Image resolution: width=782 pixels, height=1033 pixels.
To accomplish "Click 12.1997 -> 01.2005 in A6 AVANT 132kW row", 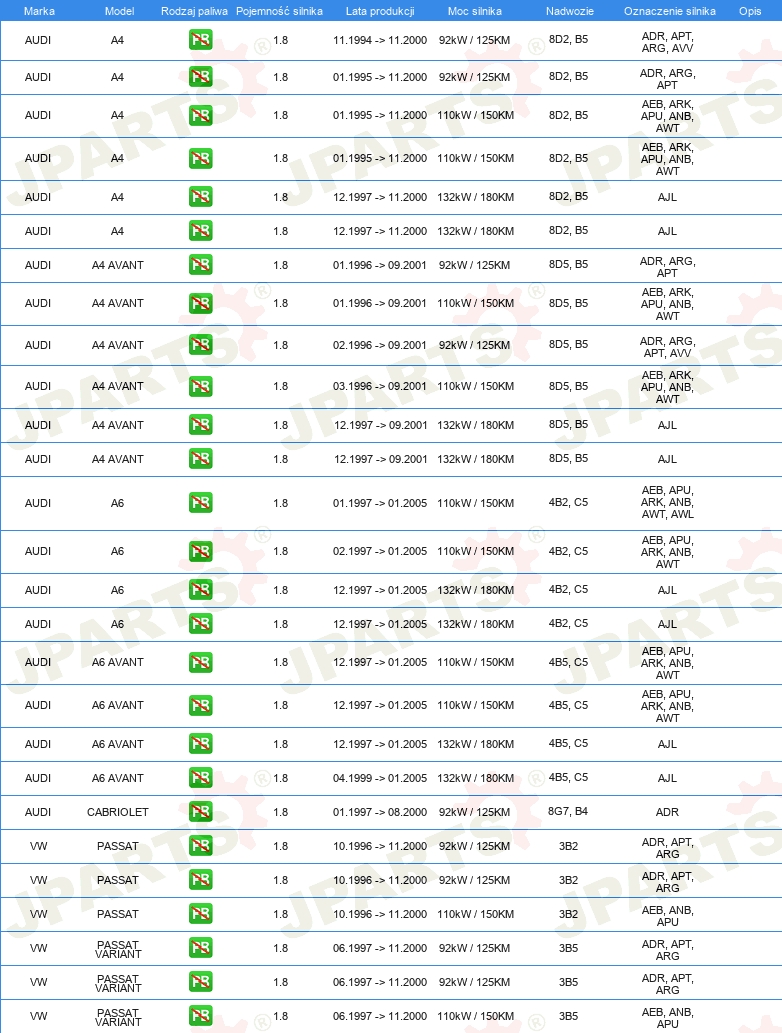I will 380,744.
